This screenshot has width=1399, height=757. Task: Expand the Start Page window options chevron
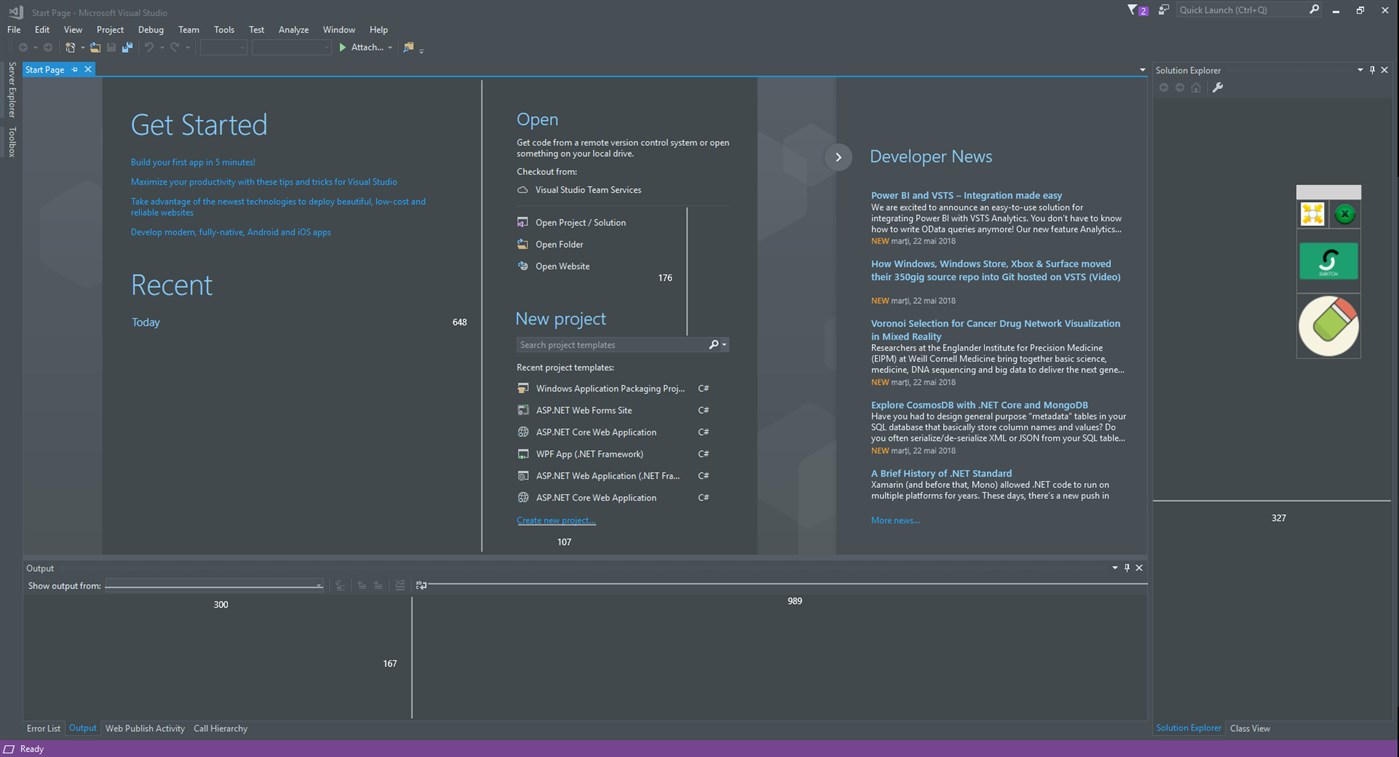(x=1142, y=69)
